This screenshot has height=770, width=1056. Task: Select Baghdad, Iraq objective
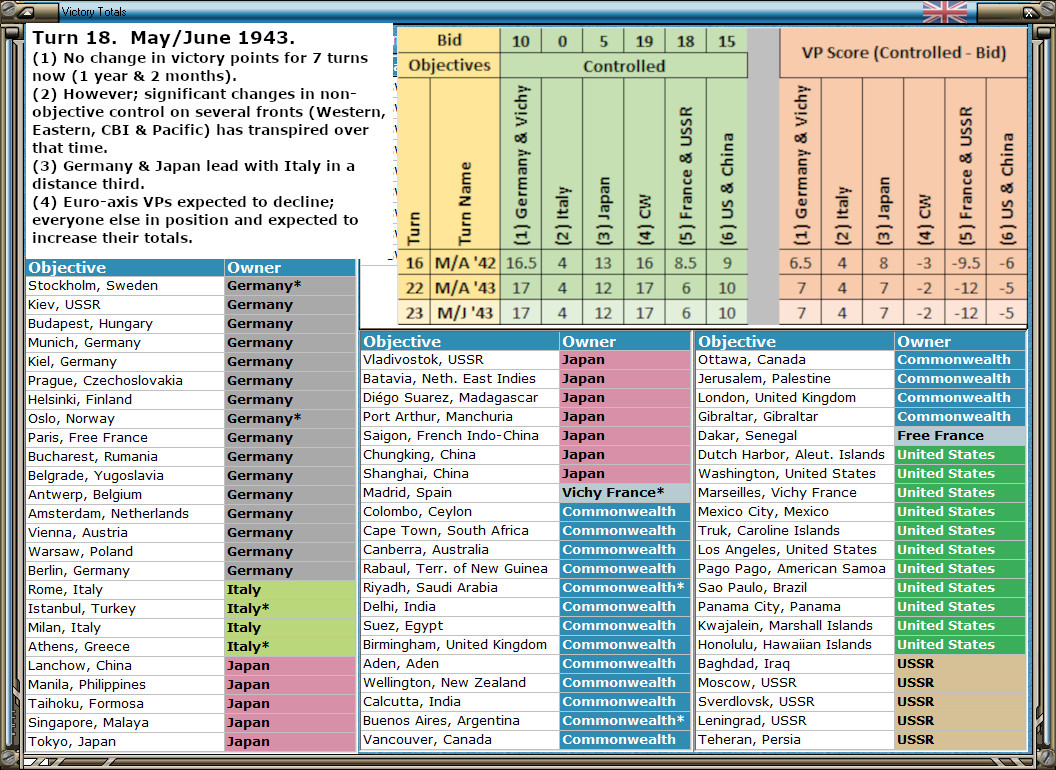(x=795, y=664)
